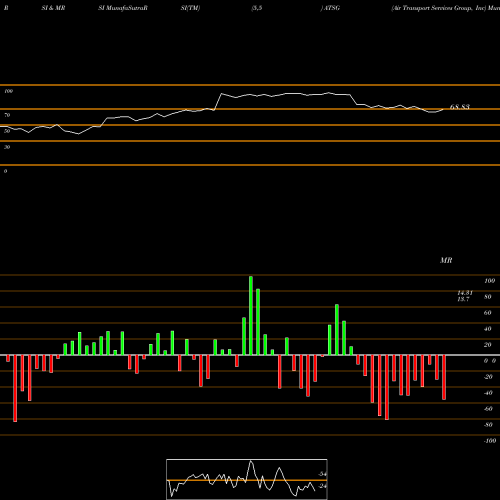The width and height of the screenshot is (500, 500).
Task: Click the last red bar of MR histogram
Action: click(x=444, y=377)
